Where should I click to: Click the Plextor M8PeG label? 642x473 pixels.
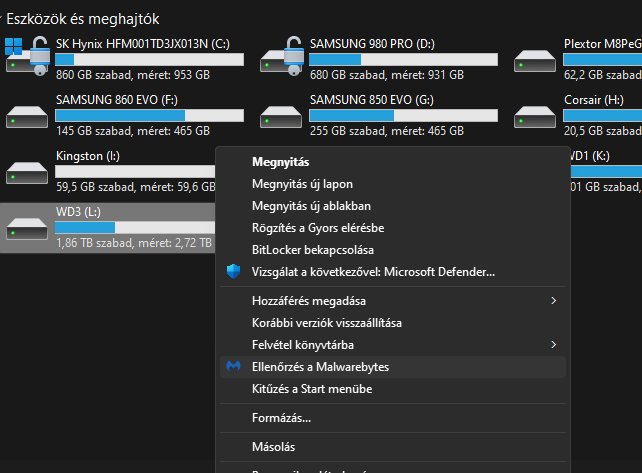coord(603,44)
